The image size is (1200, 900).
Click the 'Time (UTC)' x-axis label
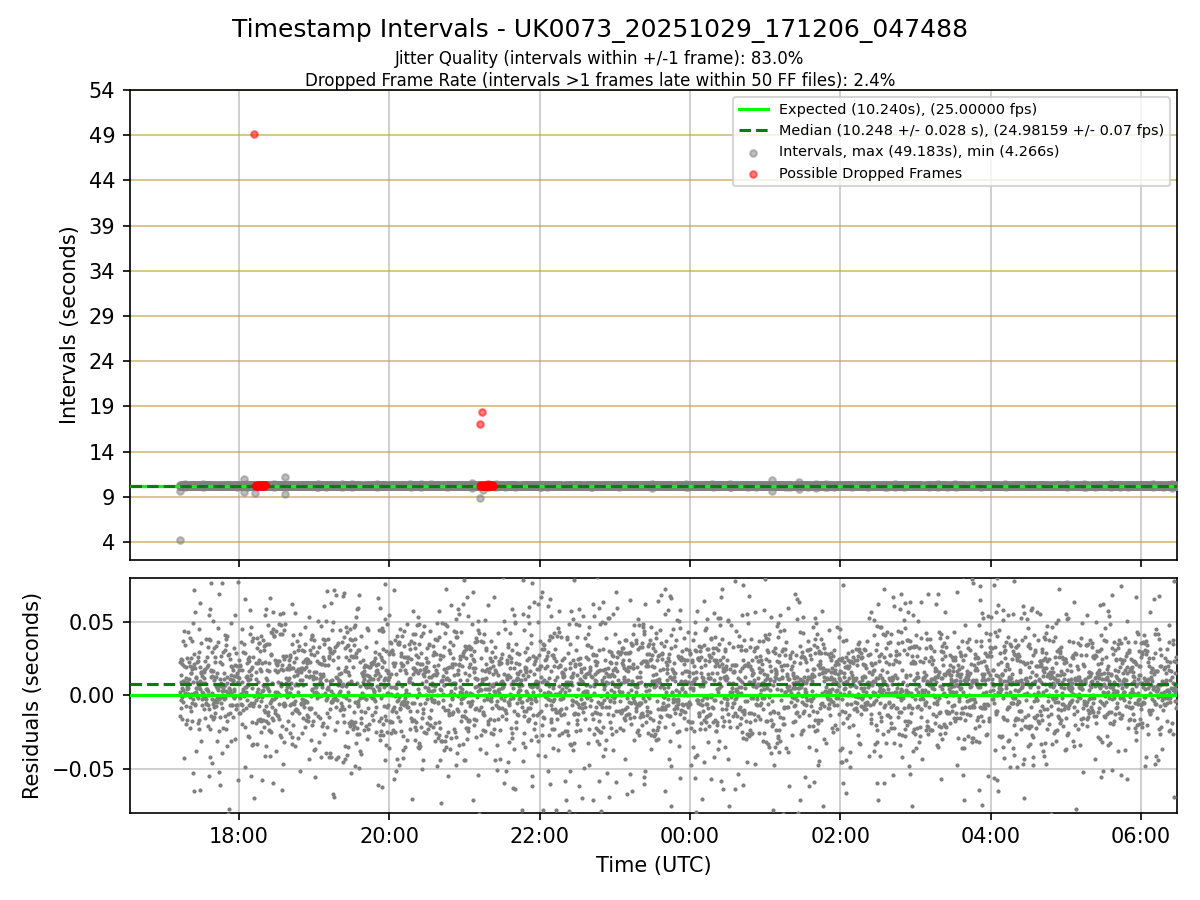(x=653, y=865)
